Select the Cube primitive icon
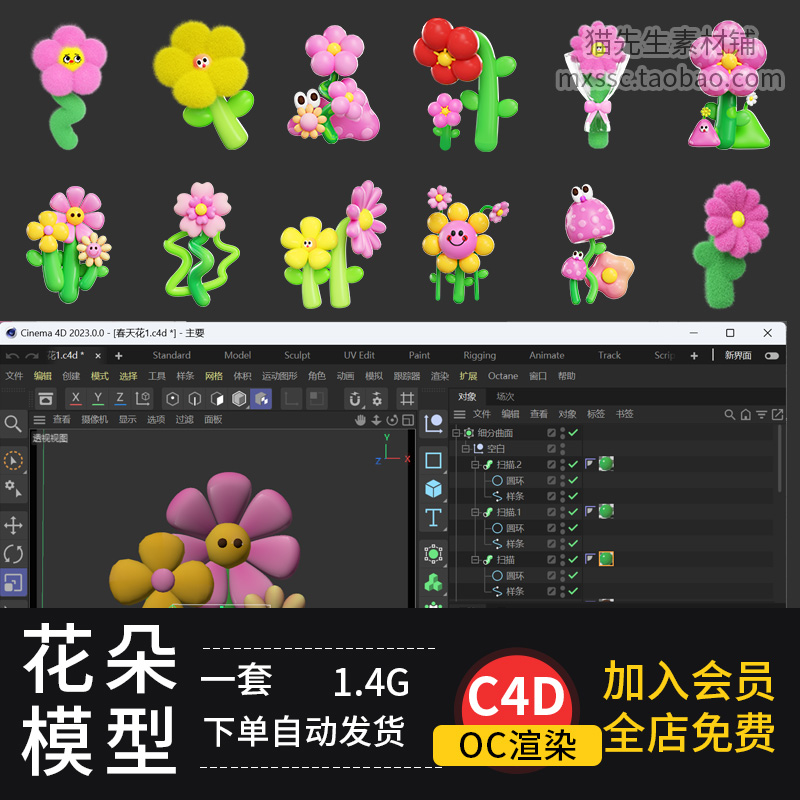Viewport: 800px width, 800px height. click(432, 489)
